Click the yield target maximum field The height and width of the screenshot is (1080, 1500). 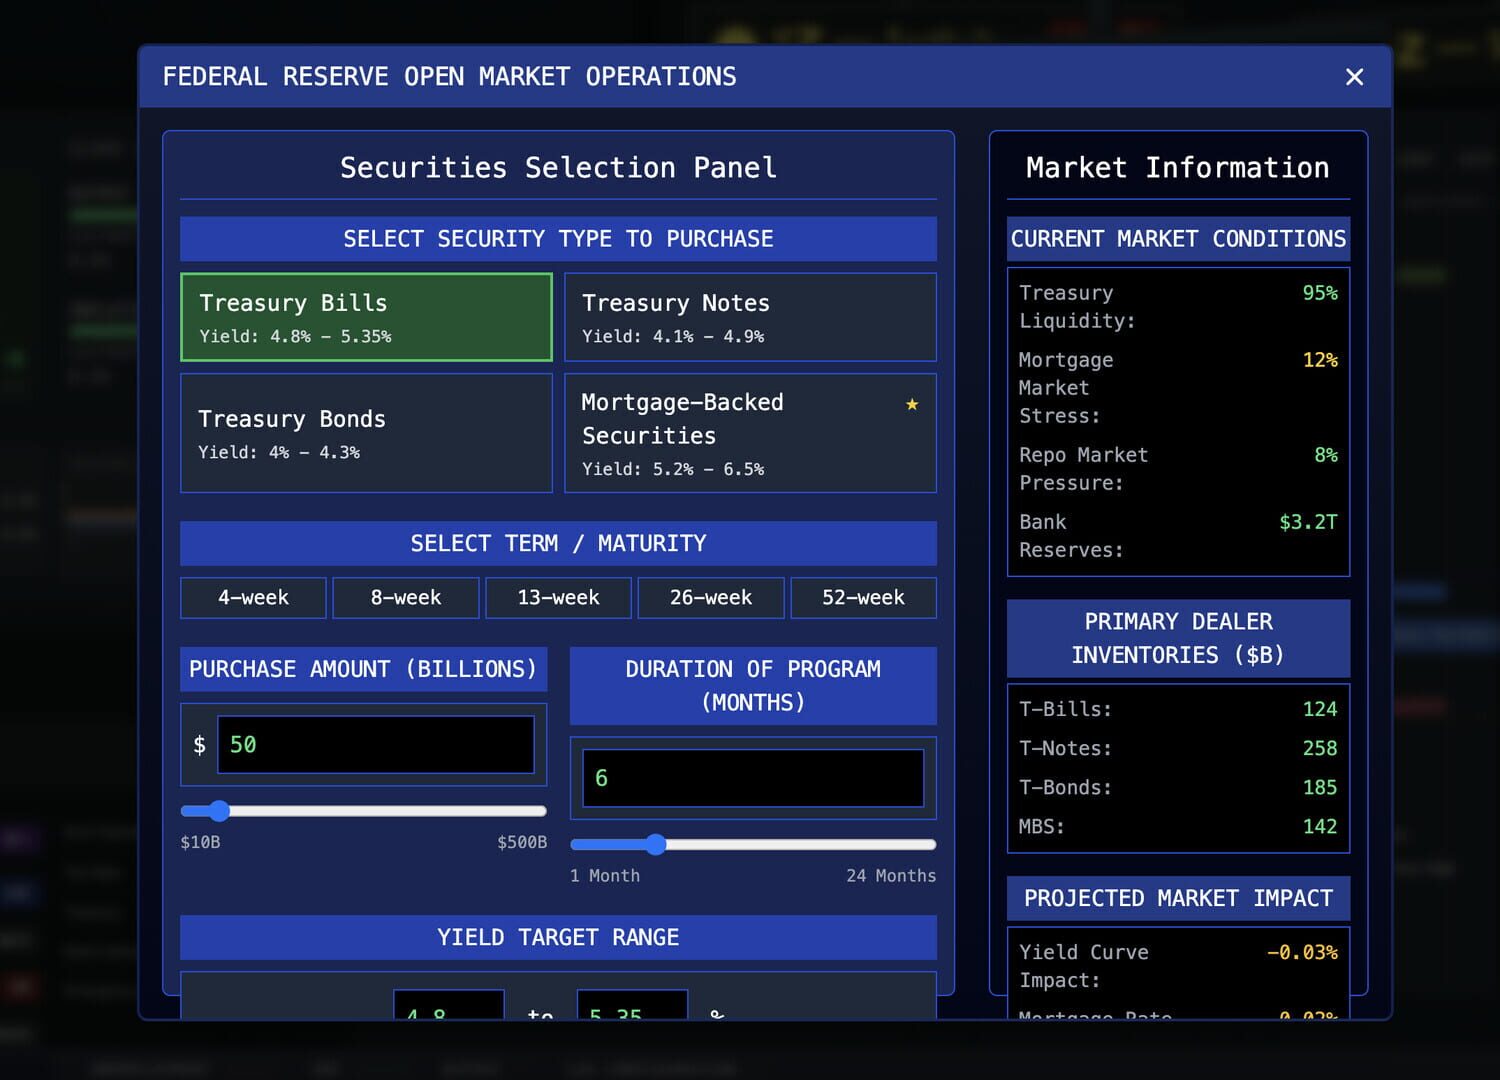[x=632, y=1008]
